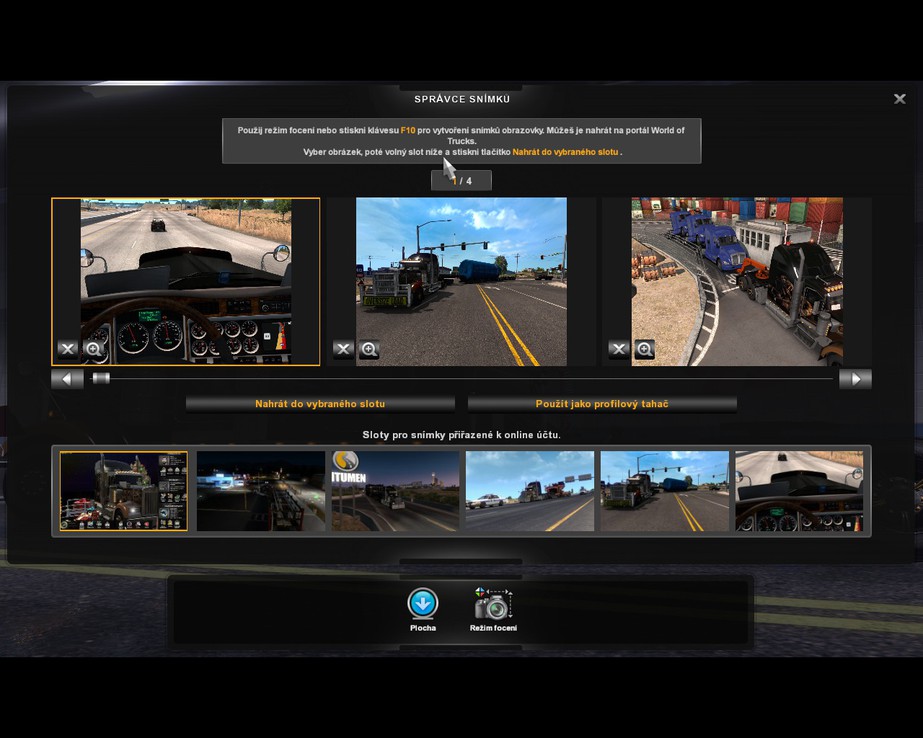The width and height of the screenshot is (923, 738).
Task: Pick the Bitumen sign slot thumbnail
Action: [x=395, y=491]
